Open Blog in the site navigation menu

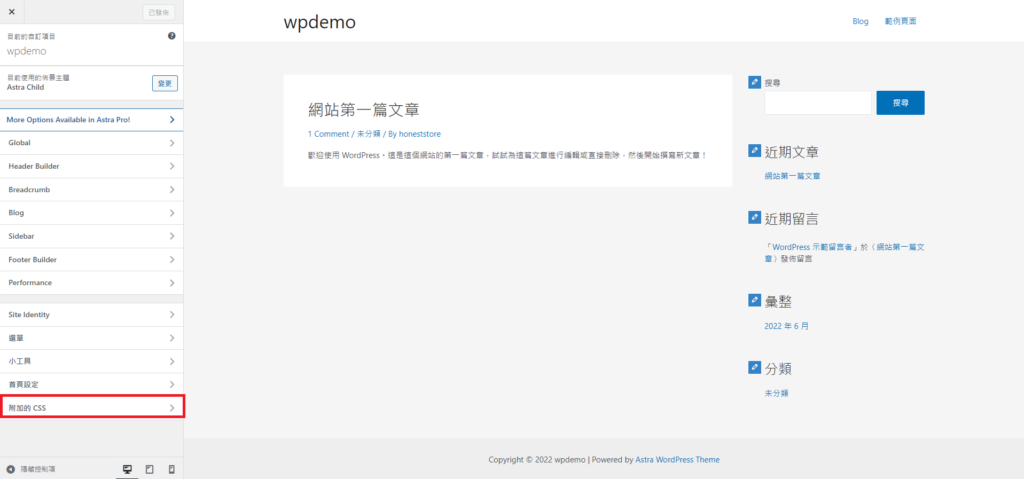point(860,21)
